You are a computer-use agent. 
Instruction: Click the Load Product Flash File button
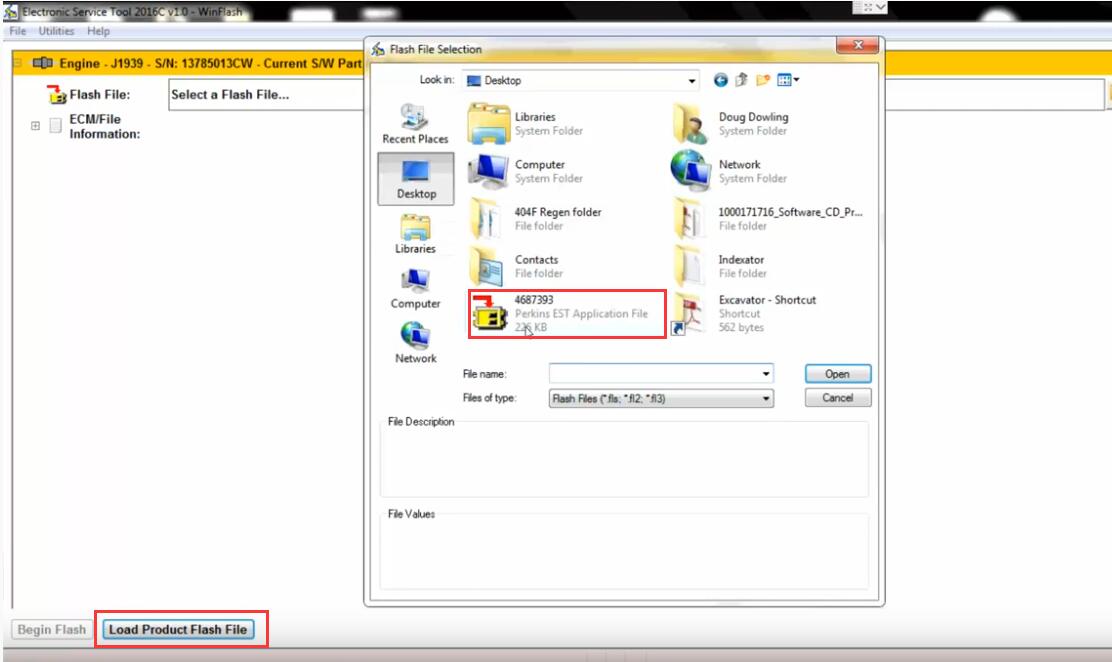(179, 630)
